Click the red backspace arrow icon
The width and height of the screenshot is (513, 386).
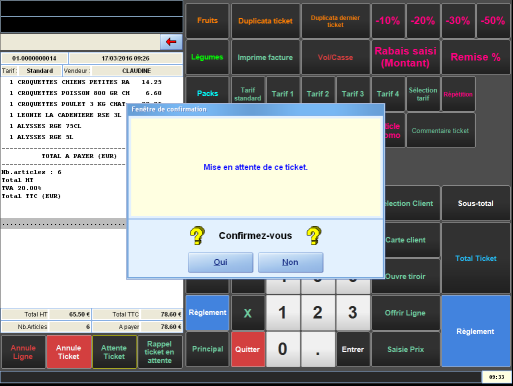pos(171,42)
